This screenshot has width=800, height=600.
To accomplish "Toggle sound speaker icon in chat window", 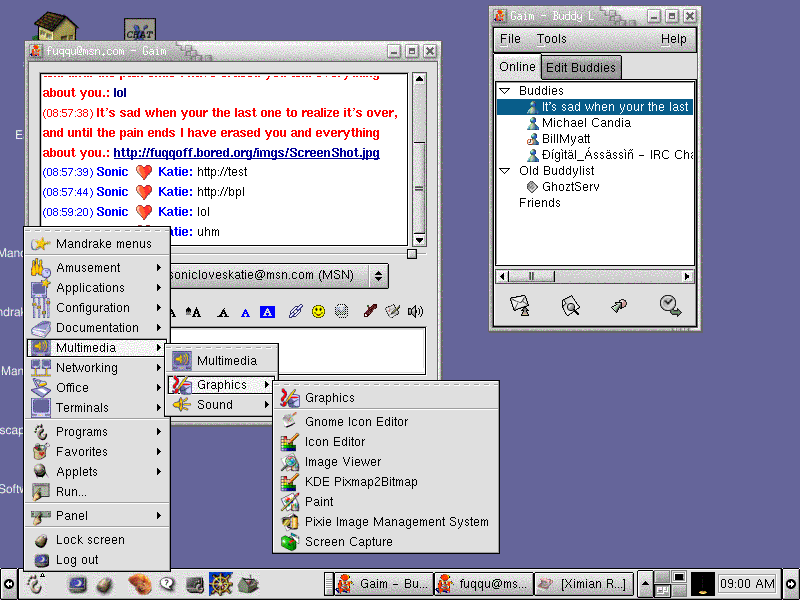I will click(415, 312).
